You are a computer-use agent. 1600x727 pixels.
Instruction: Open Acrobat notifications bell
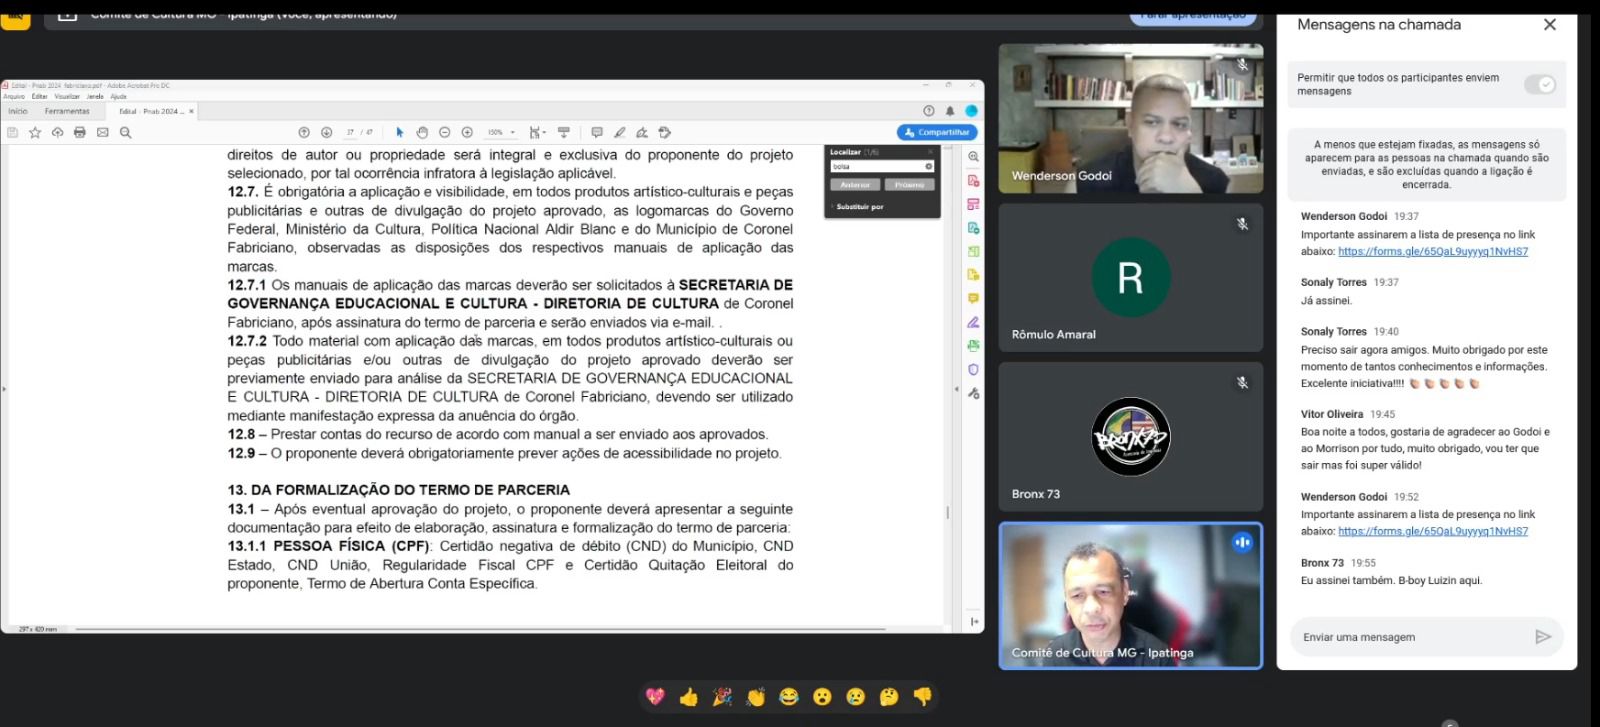click(950, 111)
